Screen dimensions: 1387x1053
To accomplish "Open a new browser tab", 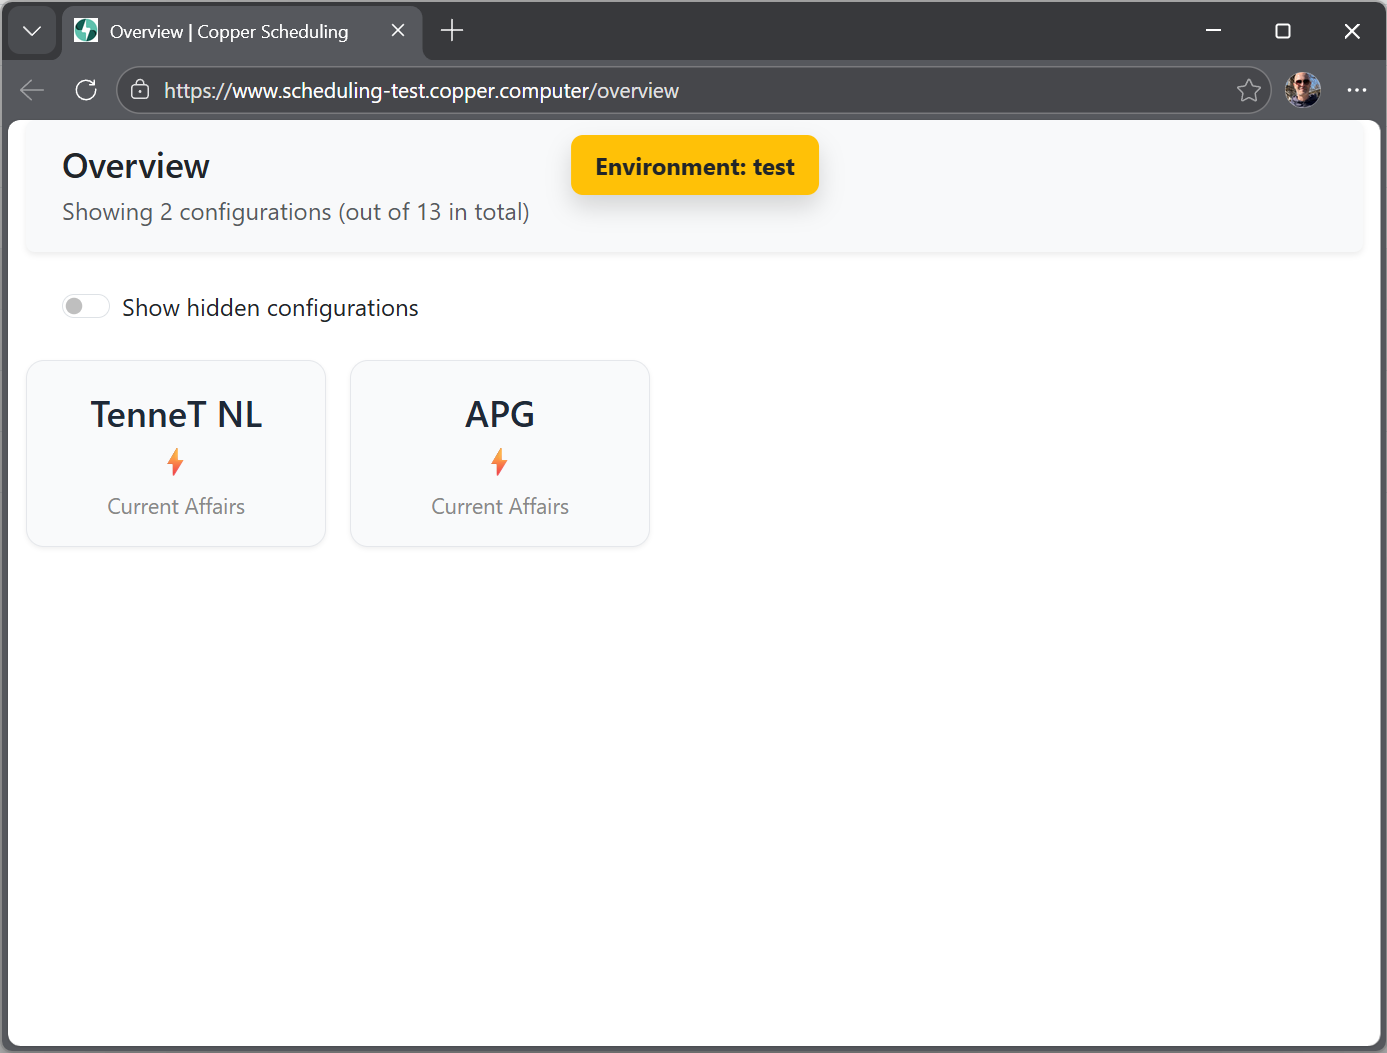I will pos(452,31).
